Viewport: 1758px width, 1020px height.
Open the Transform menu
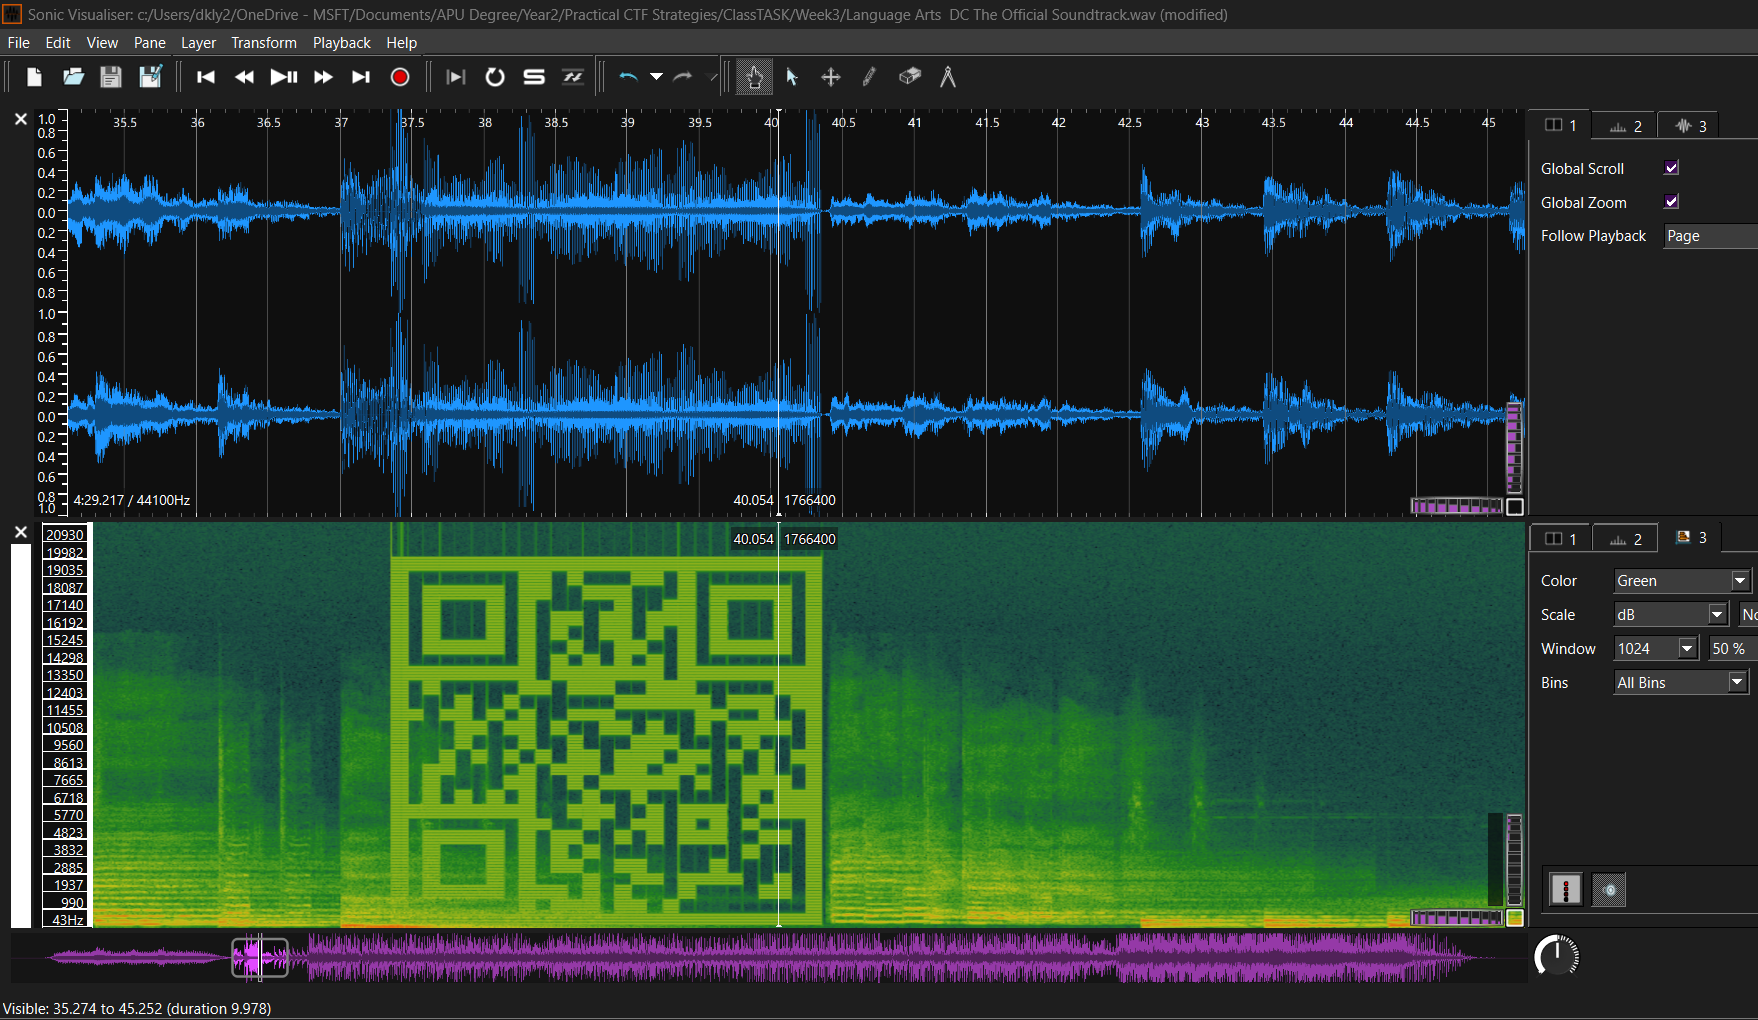pos(264,43)
